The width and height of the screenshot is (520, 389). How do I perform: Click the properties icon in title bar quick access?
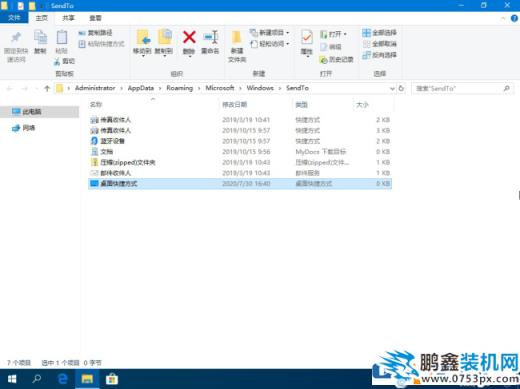(x=21, y=6)
